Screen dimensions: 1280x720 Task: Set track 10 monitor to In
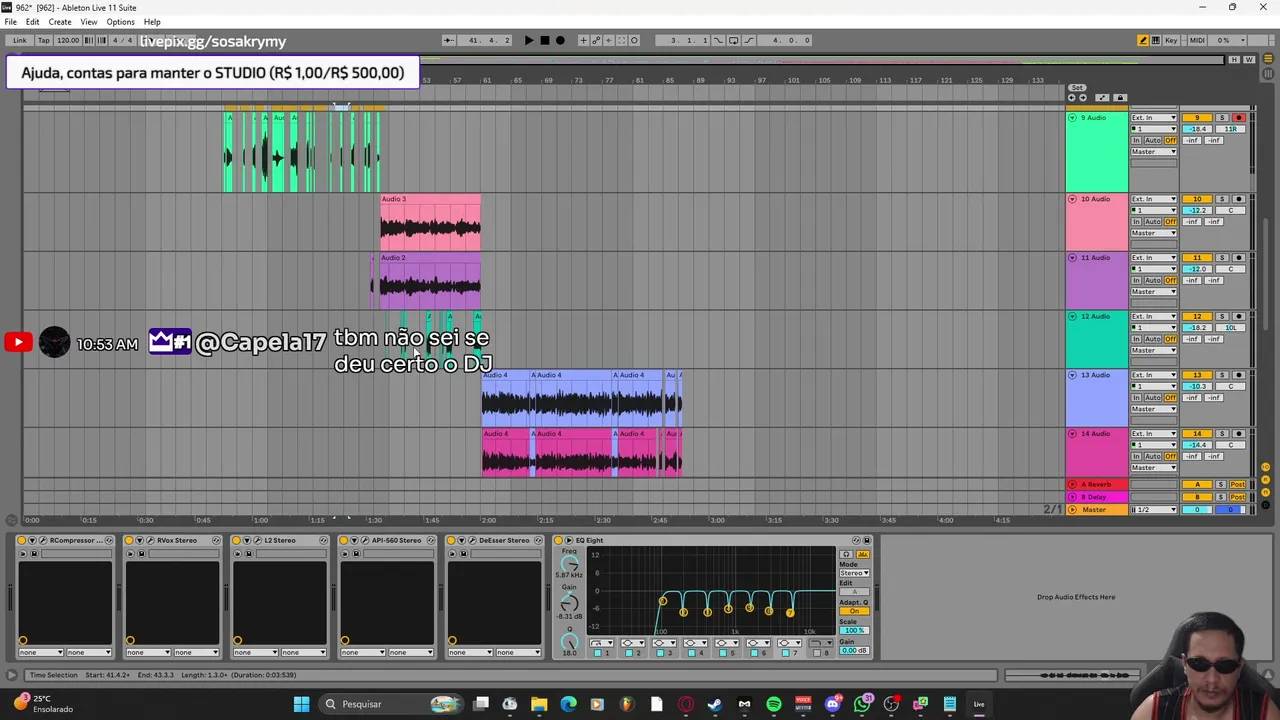pyautogui.click(x=1136, y=221)
